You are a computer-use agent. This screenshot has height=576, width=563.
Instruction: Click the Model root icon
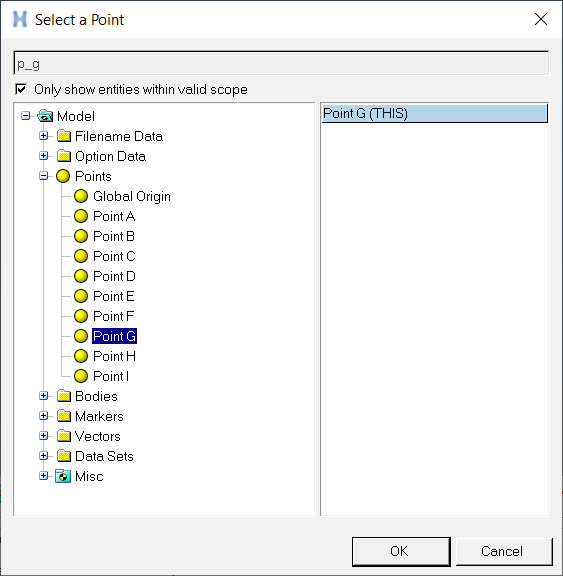pyautogui.click(x=45, y=116)
